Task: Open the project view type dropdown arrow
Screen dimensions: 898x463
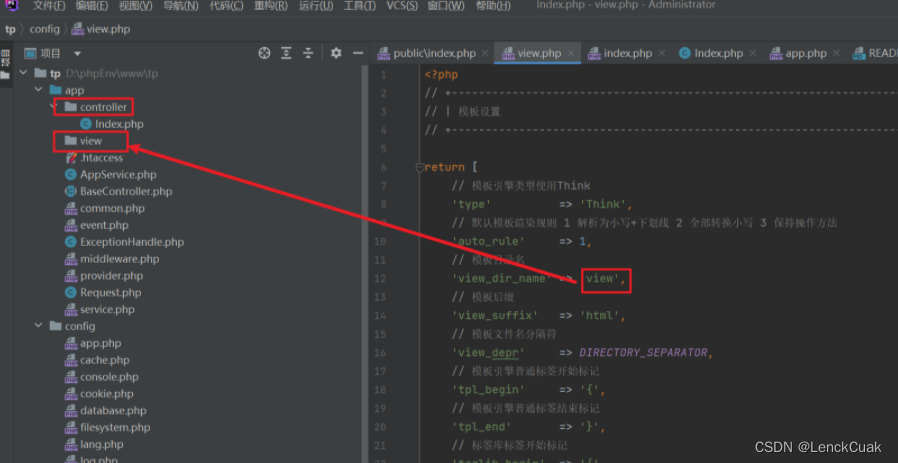Action: point(77,54)
